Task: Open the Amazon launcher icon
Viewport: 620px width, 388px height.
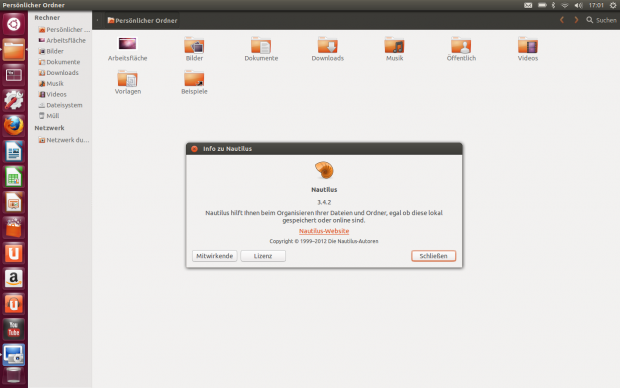Action: coord(14,279)
